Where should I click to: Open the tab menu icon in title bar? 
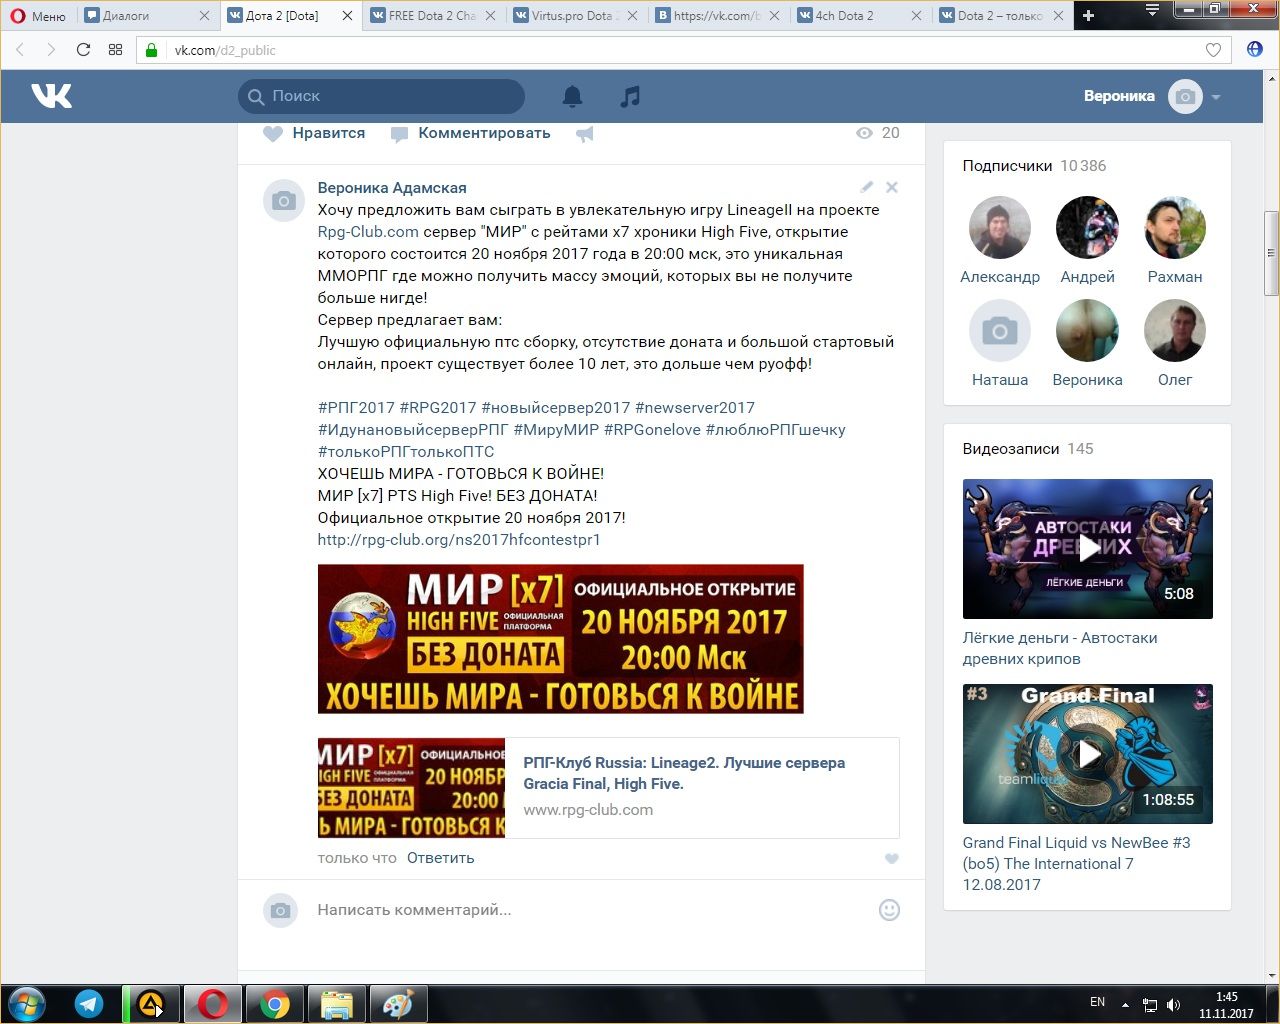pyautogui.click(x=1152, y=10)
